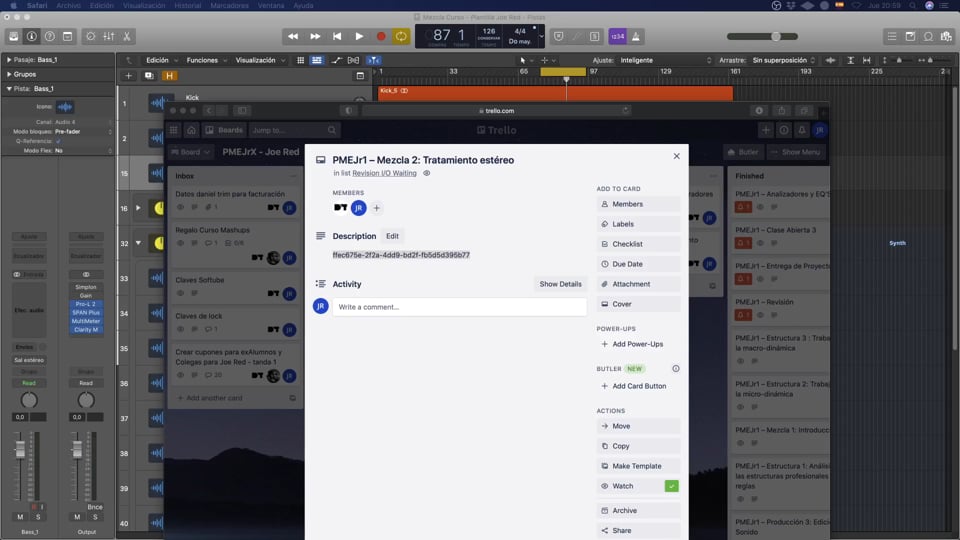Close the Trello card with the X

pos(677,156)
